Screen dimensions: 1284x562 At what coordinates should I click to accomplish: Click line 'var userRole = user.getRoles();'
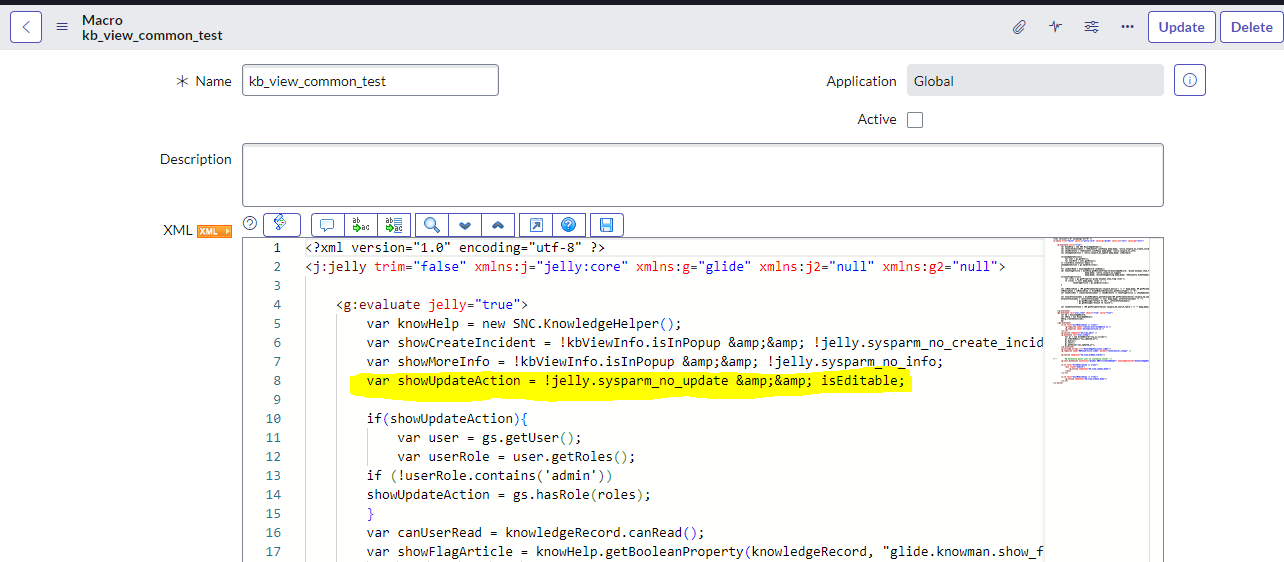click(x=516, y=457)
